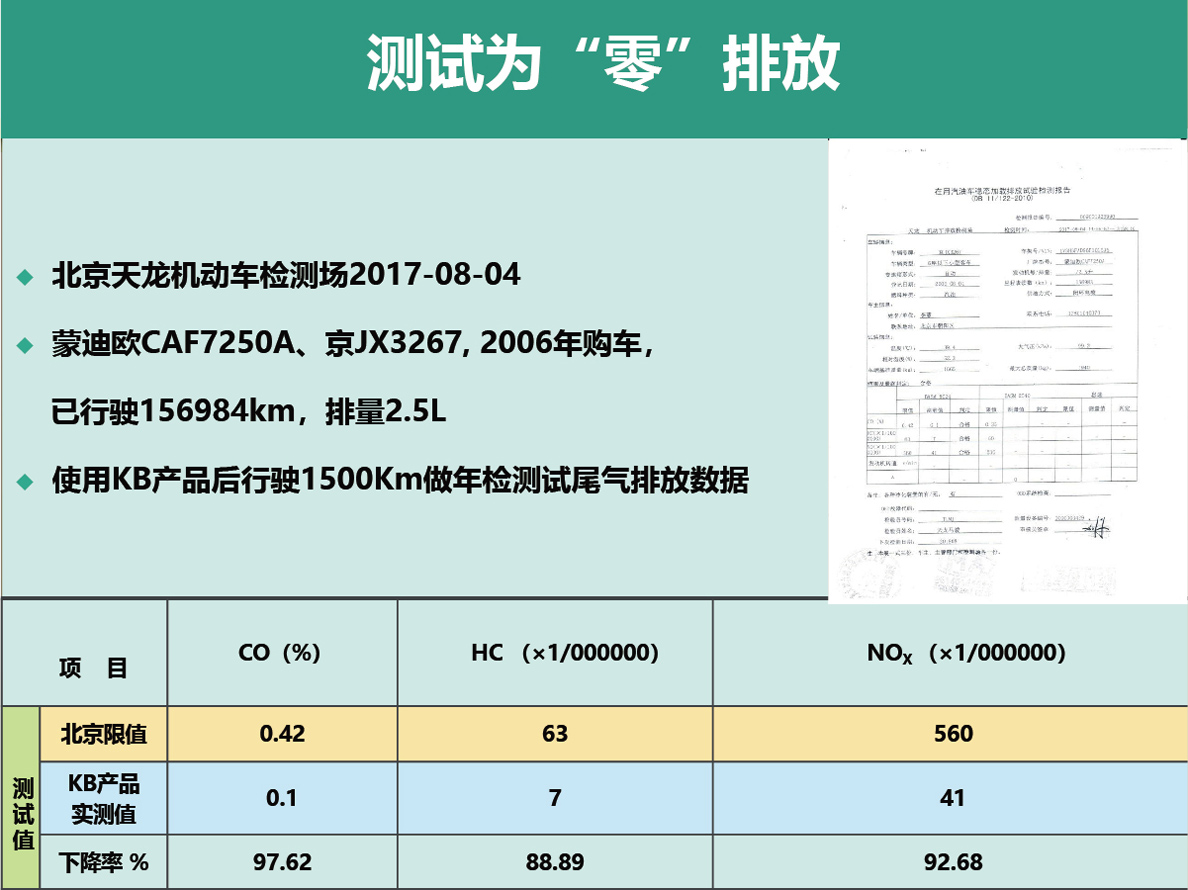Select the text line 北京天龙机动车检测场2017-08-04
Screen dimensions: 1188x890
coord(286,276)
